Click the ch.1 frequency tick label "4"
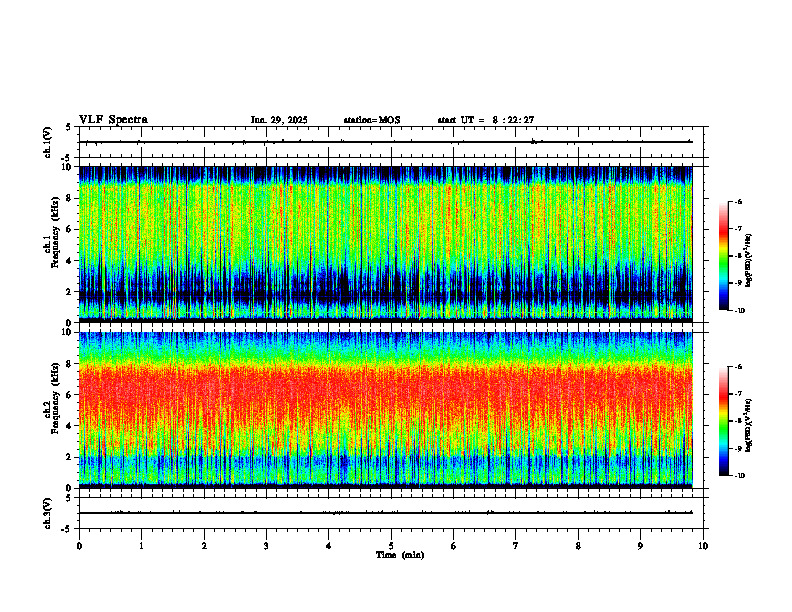 click(x=70, y=261)
